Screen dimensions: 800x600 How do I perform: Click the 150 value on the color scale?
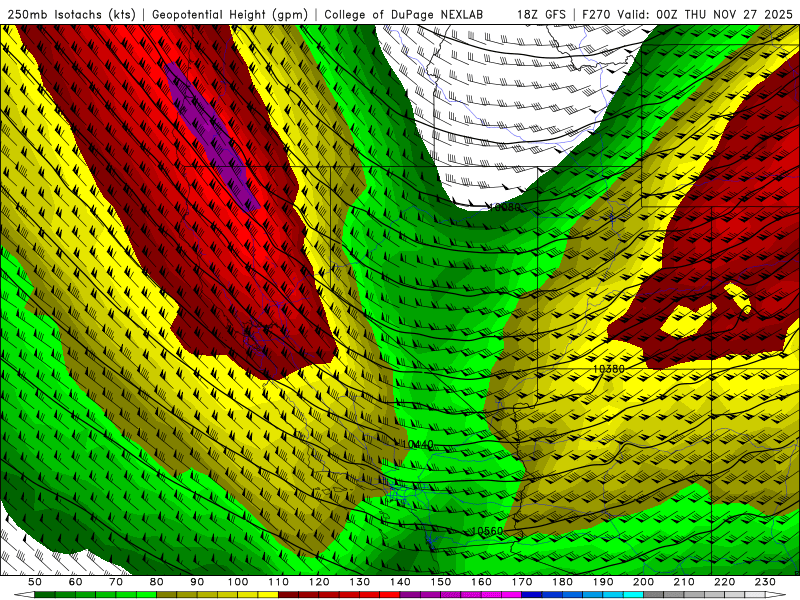(x=441, y=582)
